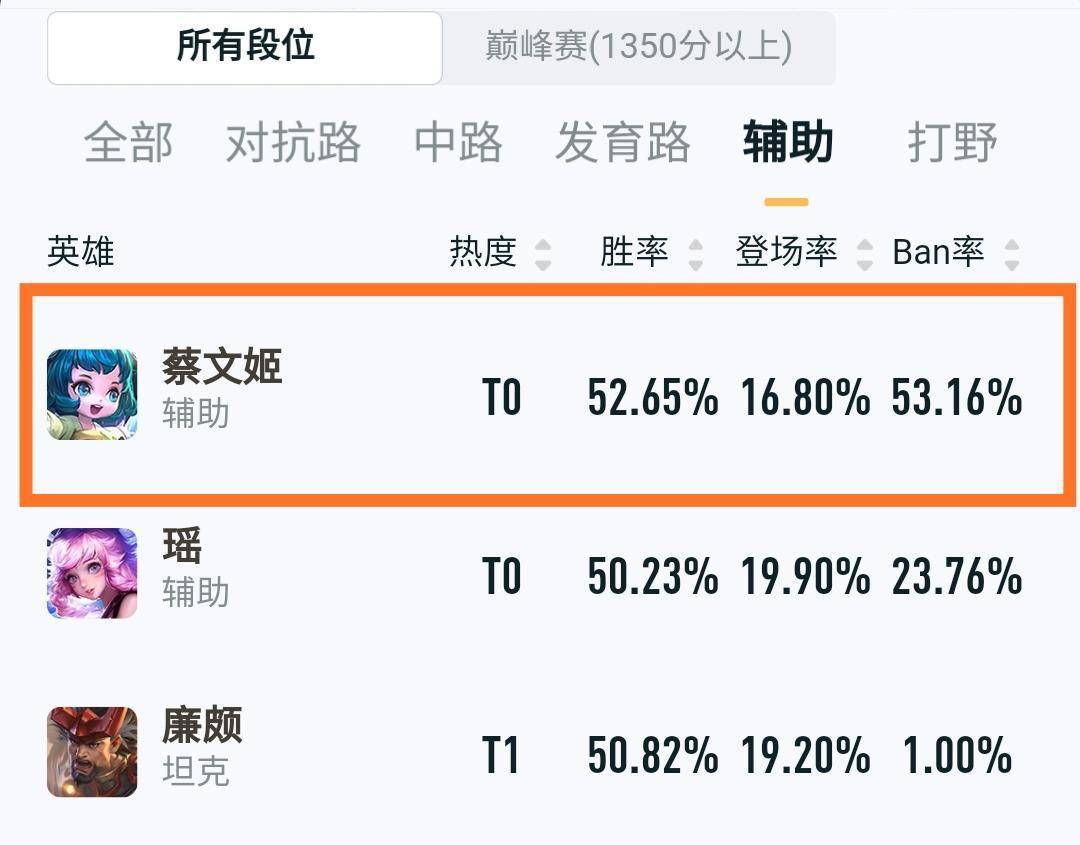This screenshot has width=1080, height=845.
Task: Click the up sort arrow beside 热度
Action: [x=543, y=244]
